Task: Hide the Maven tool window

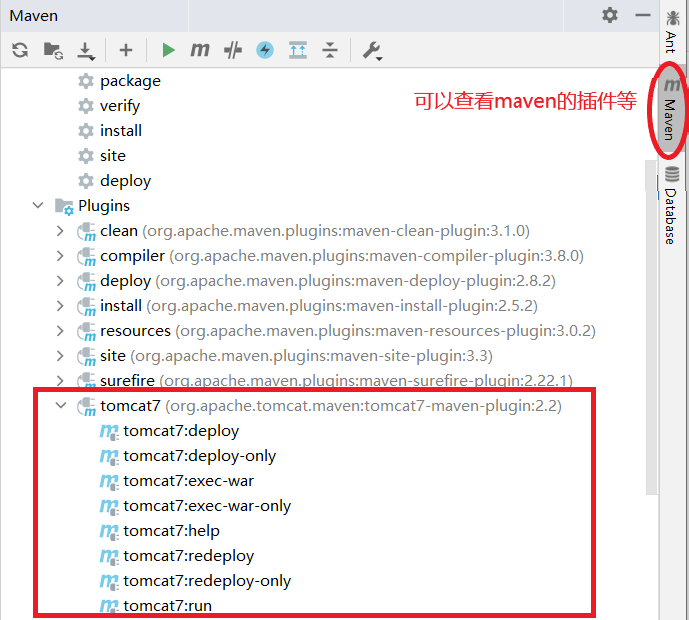Action: (640, 16)
